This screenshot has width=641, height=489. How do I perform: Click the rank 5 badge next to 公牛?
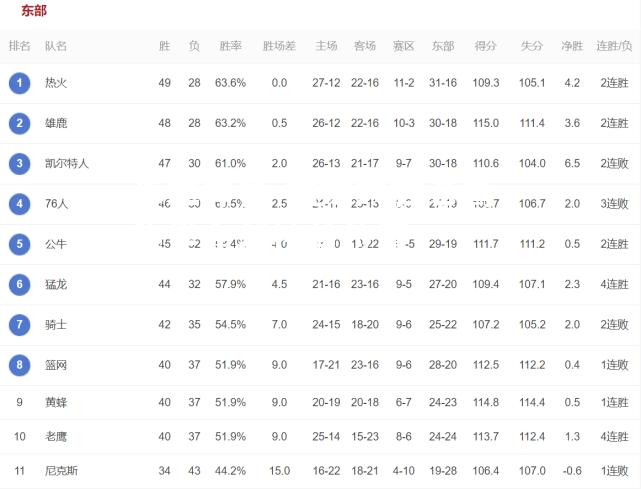20,244
